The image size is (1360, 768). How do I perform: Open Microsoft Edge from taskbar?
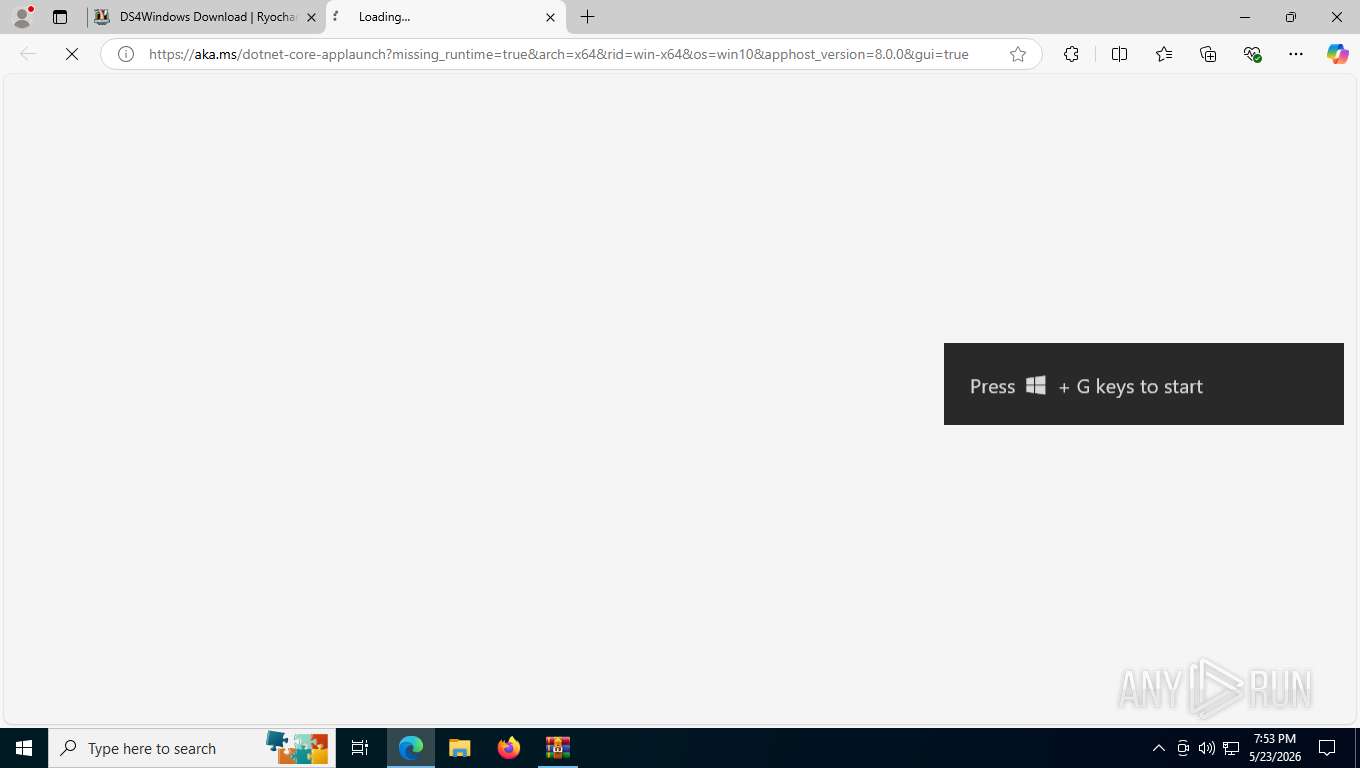click(411, 748)
